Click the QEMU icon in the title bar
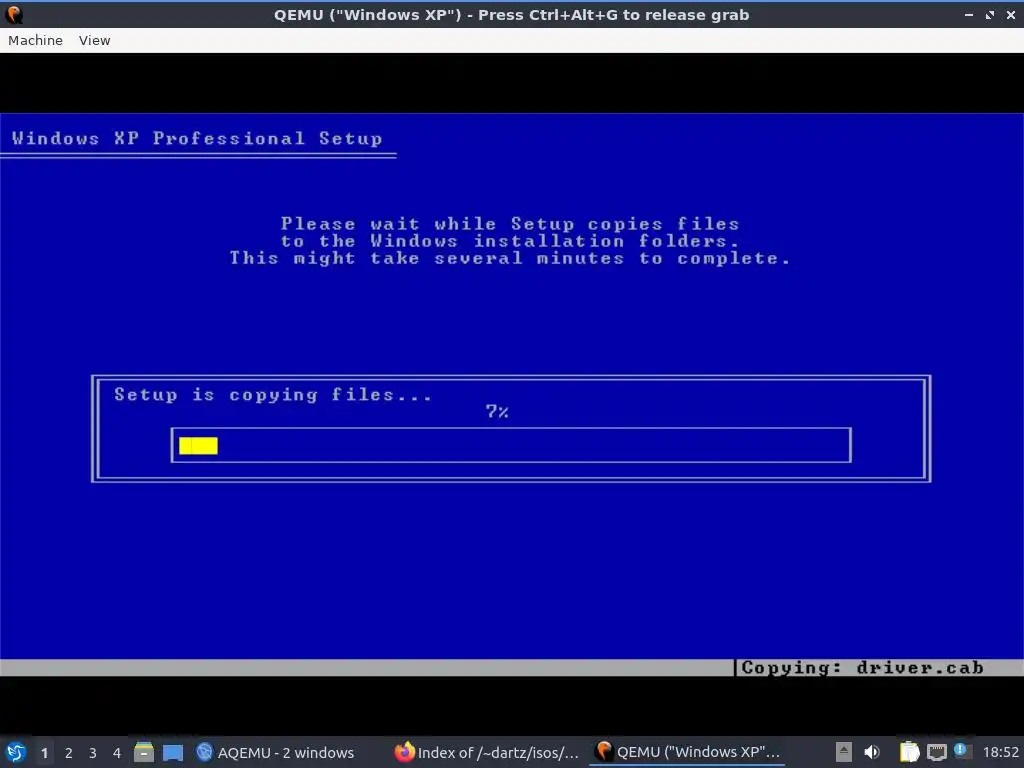The image size is (1024, 768). (x=14, y=14)
